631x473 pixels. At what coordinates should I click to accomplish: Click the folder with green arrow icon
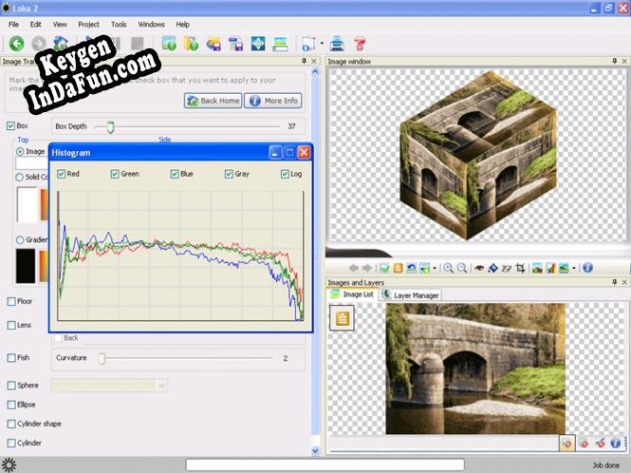(x=191, y=43)
